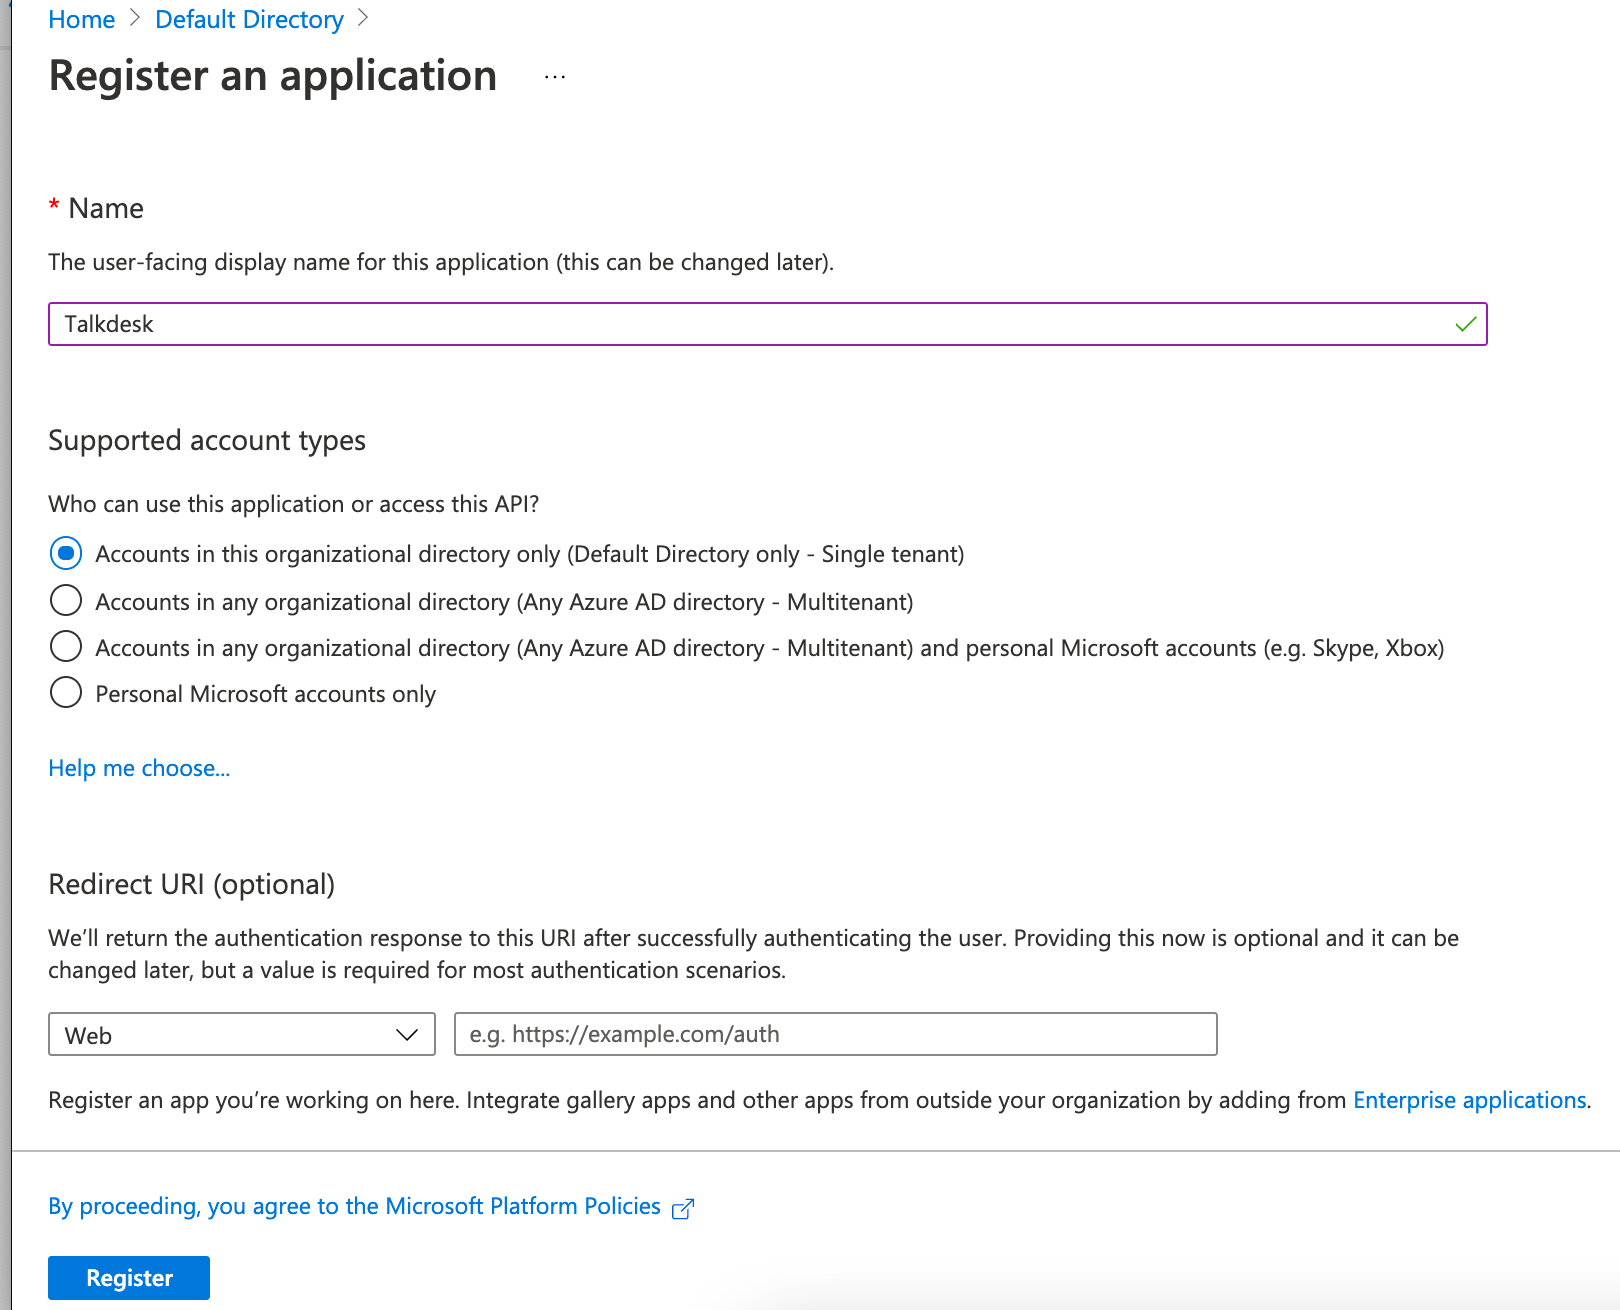This screenshot has width=1620, height=1310.
Task: Click the Redirect URI input field
Action: coord(836,1034)
